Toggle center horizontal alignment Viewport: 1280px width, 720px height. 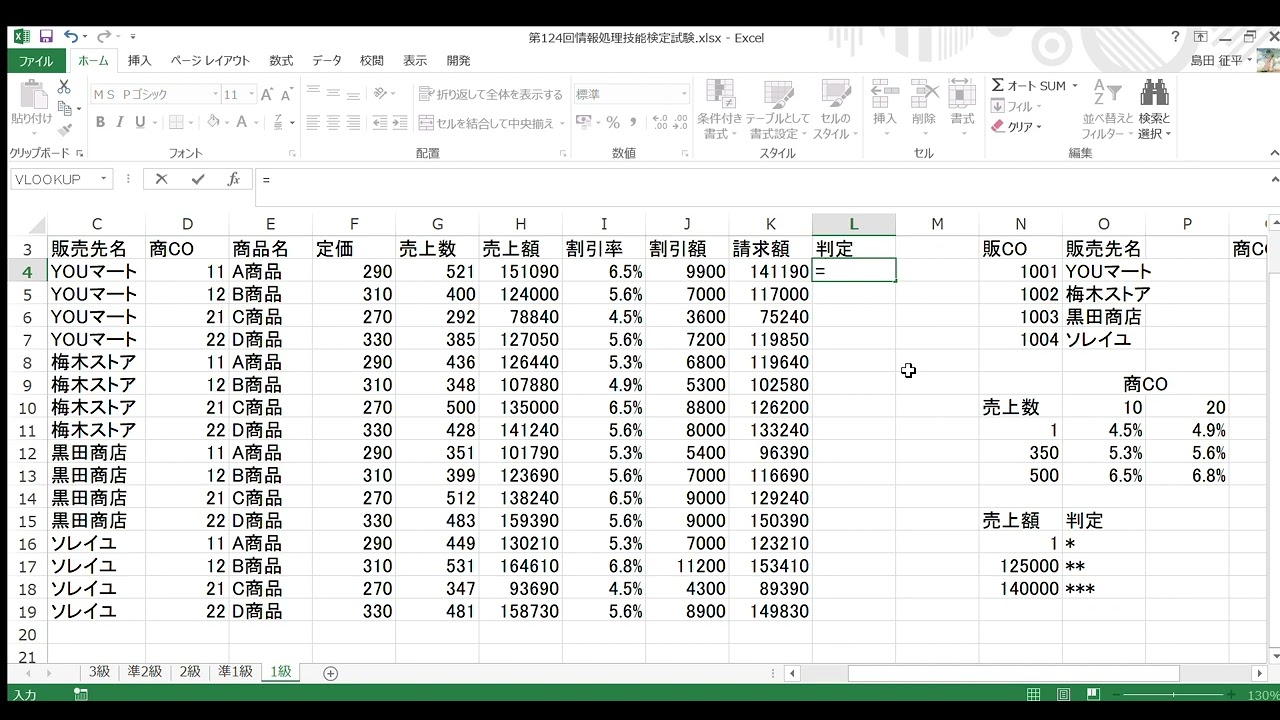[333, 123]
